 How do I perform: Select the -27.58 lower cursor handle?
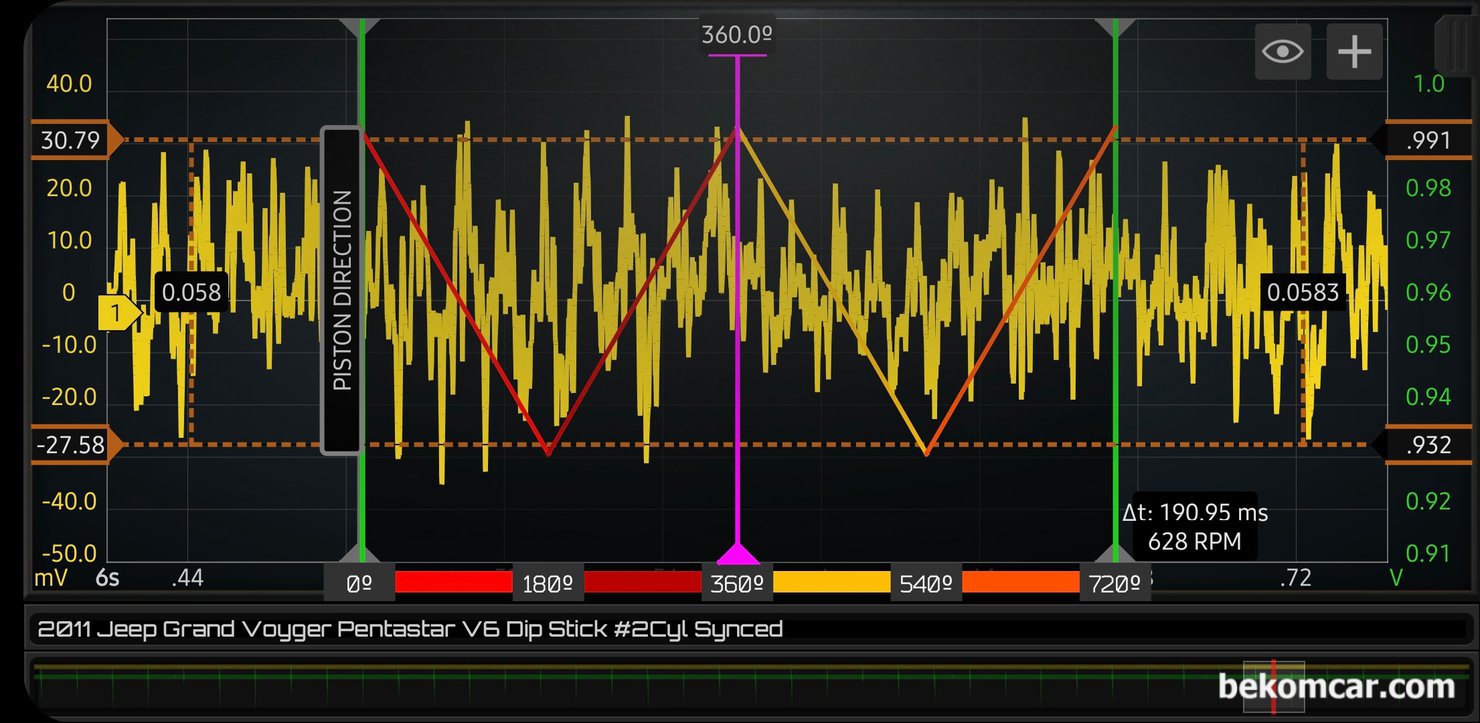(72, 445)
